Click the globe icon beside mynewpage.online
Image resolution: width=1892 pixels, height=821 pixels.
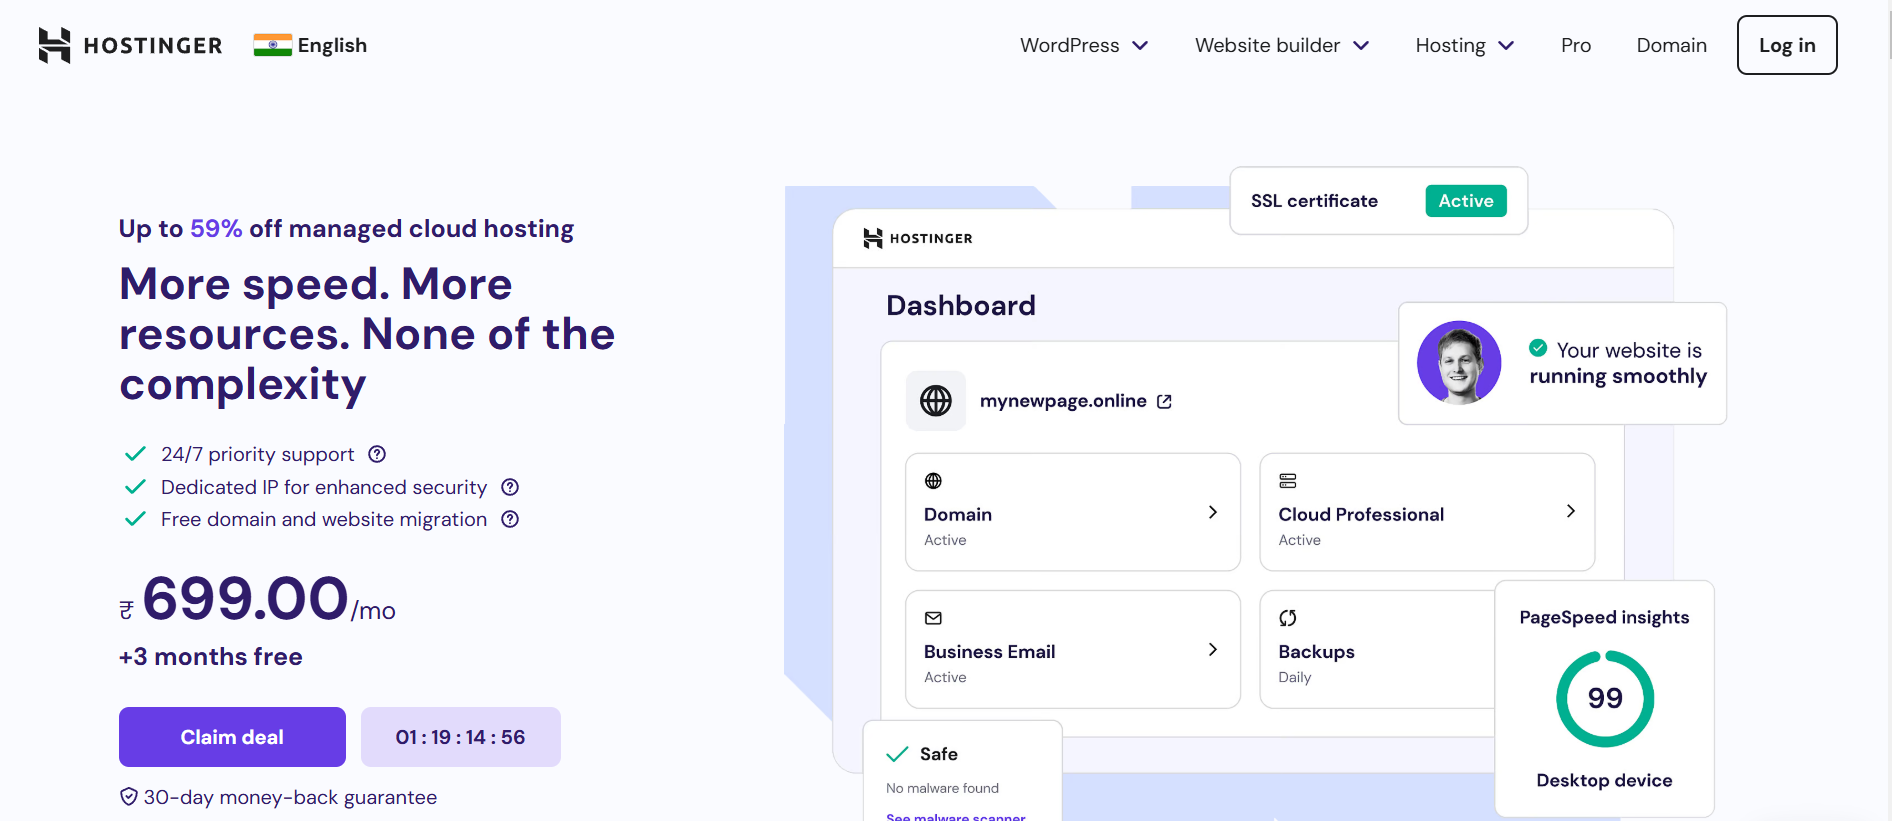coord(936,401)
